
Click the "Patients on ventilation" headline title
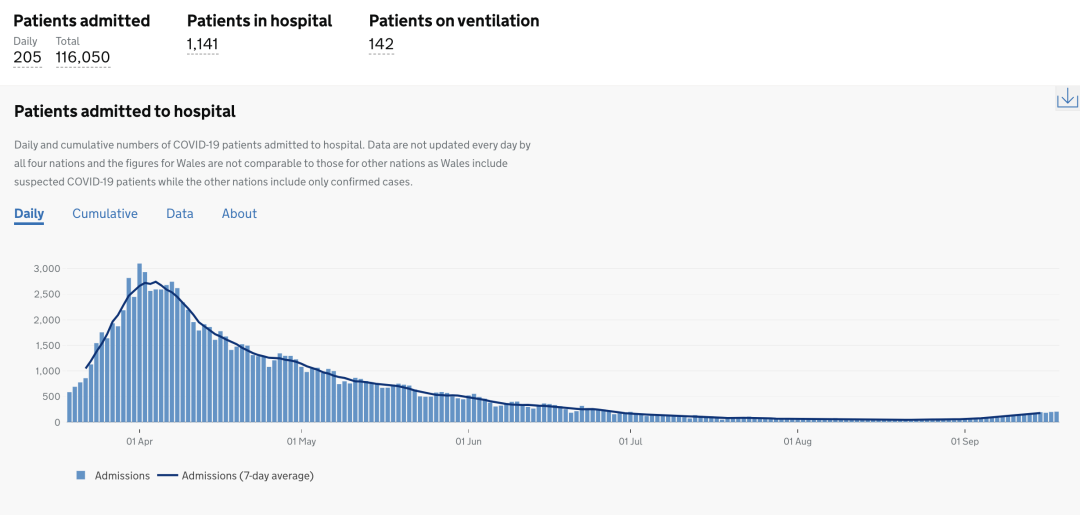point(454,21)
